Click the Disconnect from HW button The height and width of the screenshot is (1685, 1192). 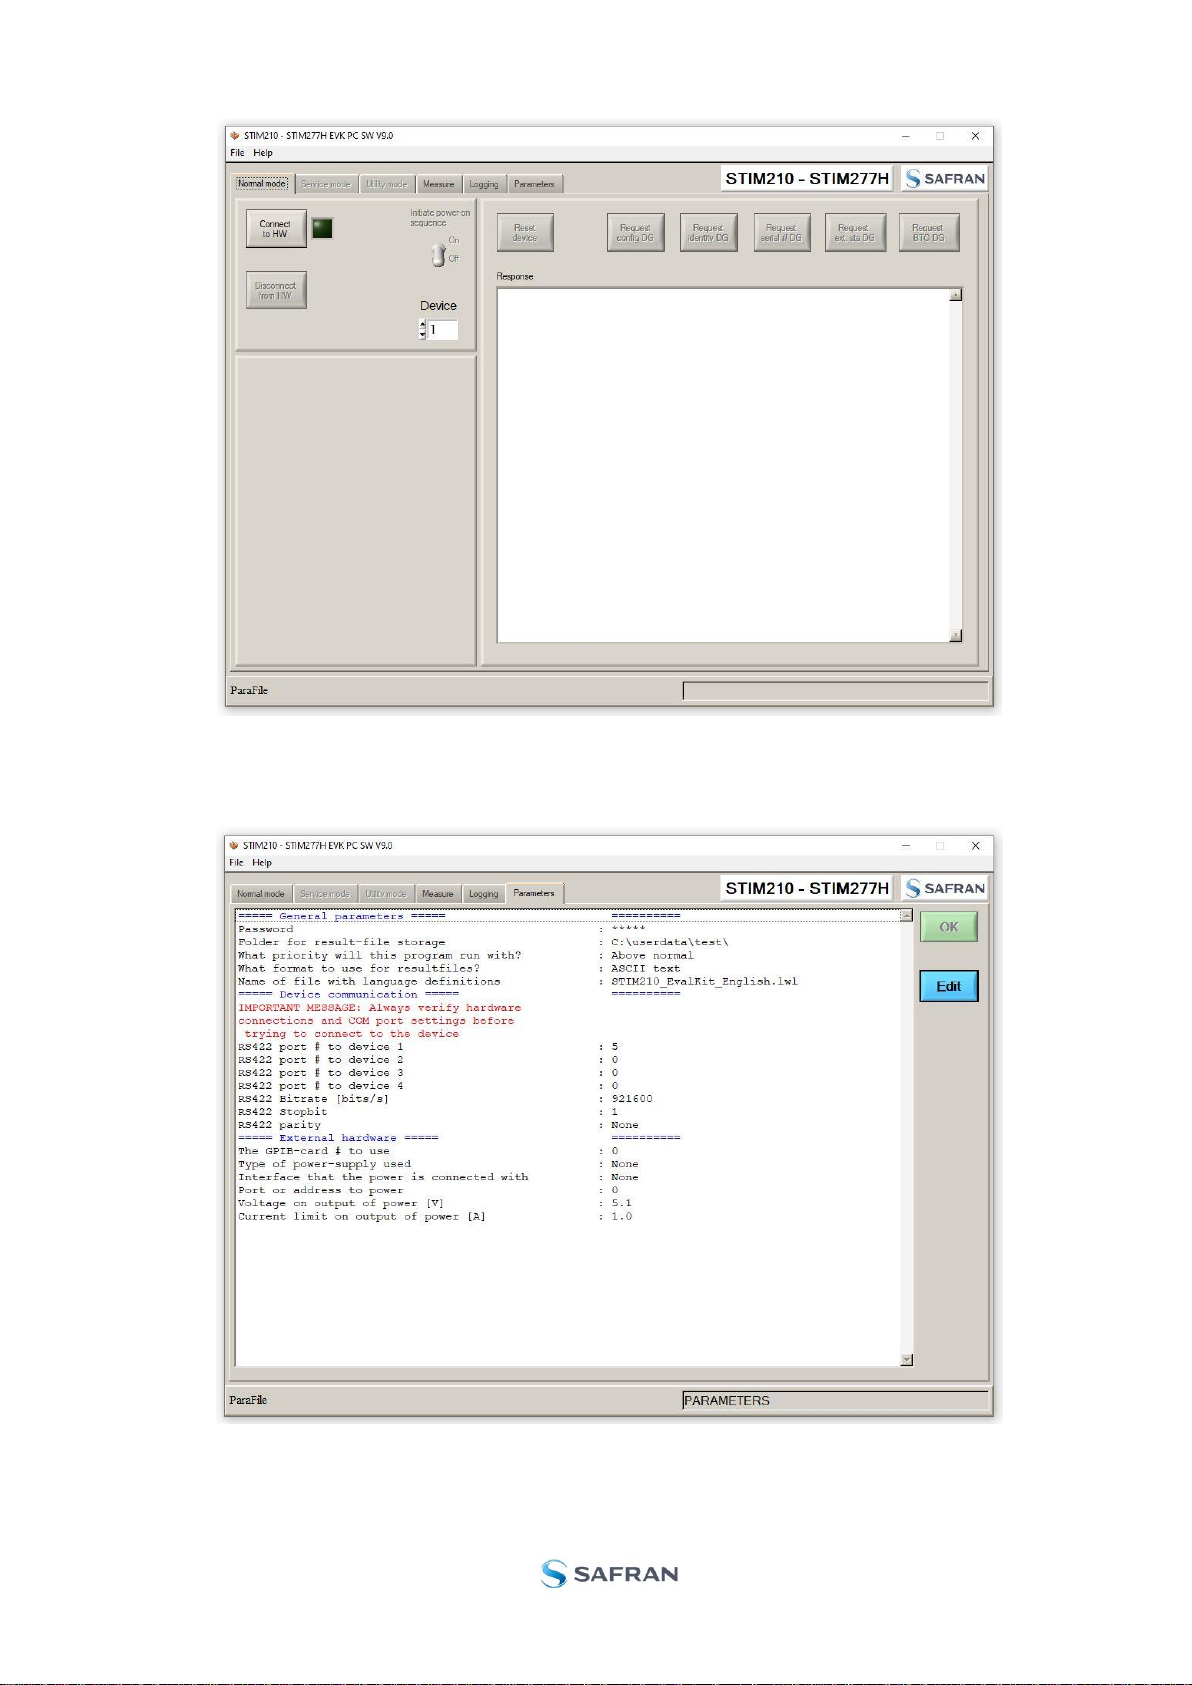(276, 290)
